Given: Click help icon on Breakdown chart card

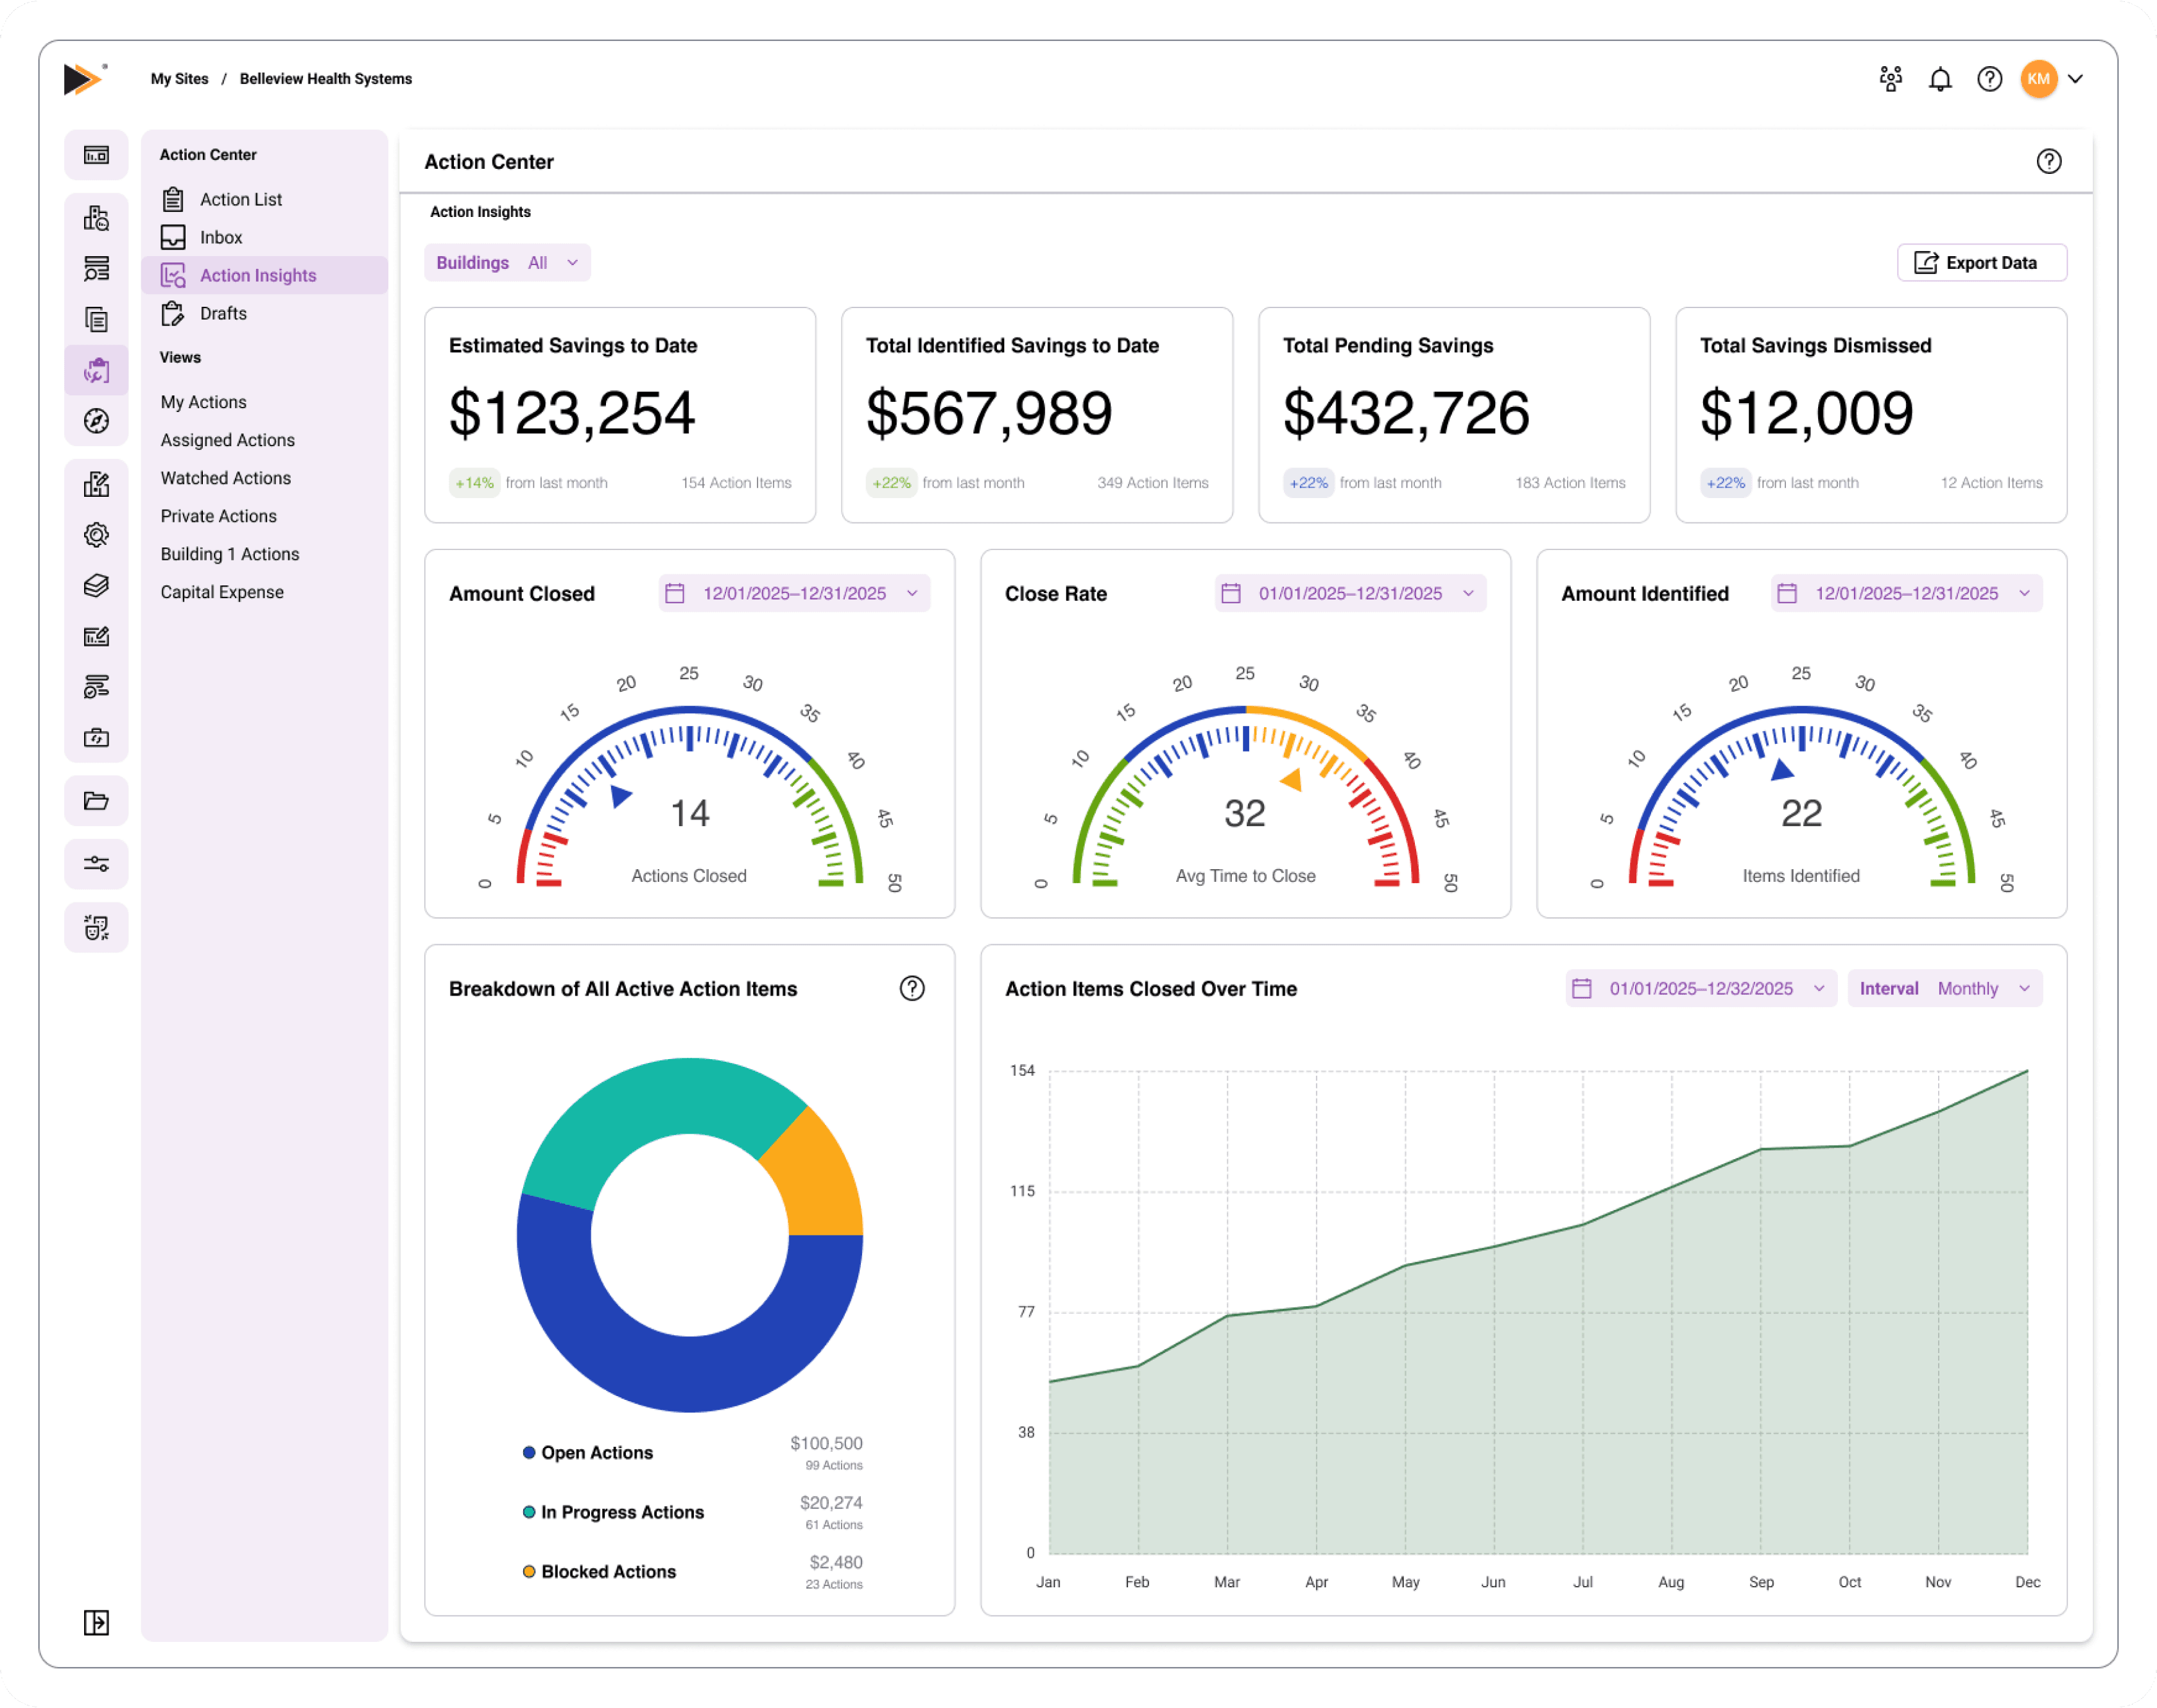Looking at the screenshot, I should pos(911,988).
